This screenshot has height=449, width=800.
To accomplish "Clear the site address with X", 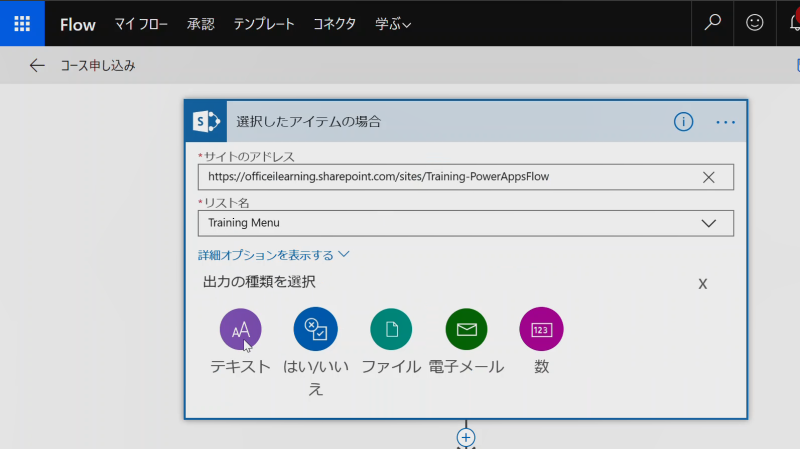I will pos(708,177).
